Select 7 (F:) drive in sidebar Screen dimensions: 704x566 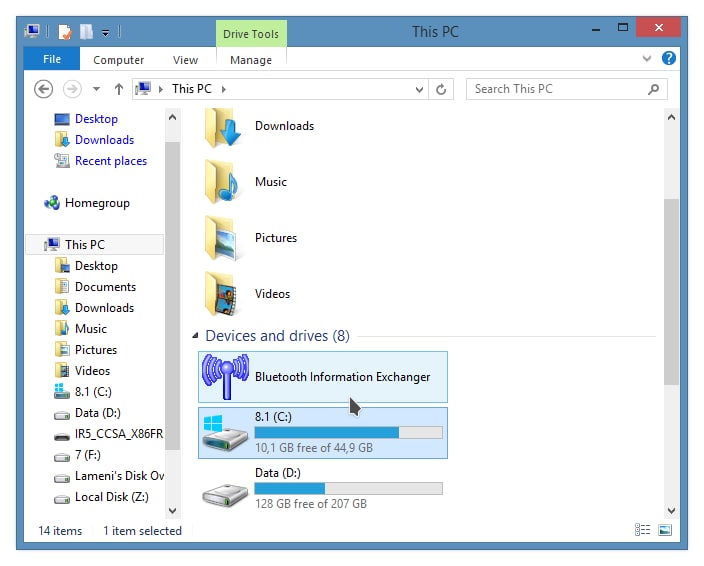(88, 455)
